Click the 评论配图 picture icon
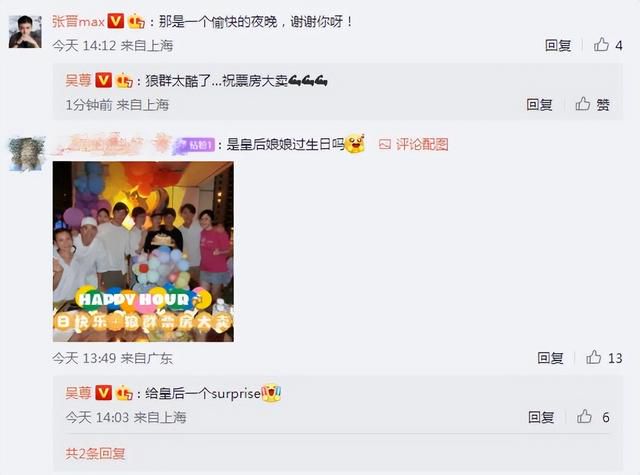Screen dimensions: 640x475 (x=384, y=144)
